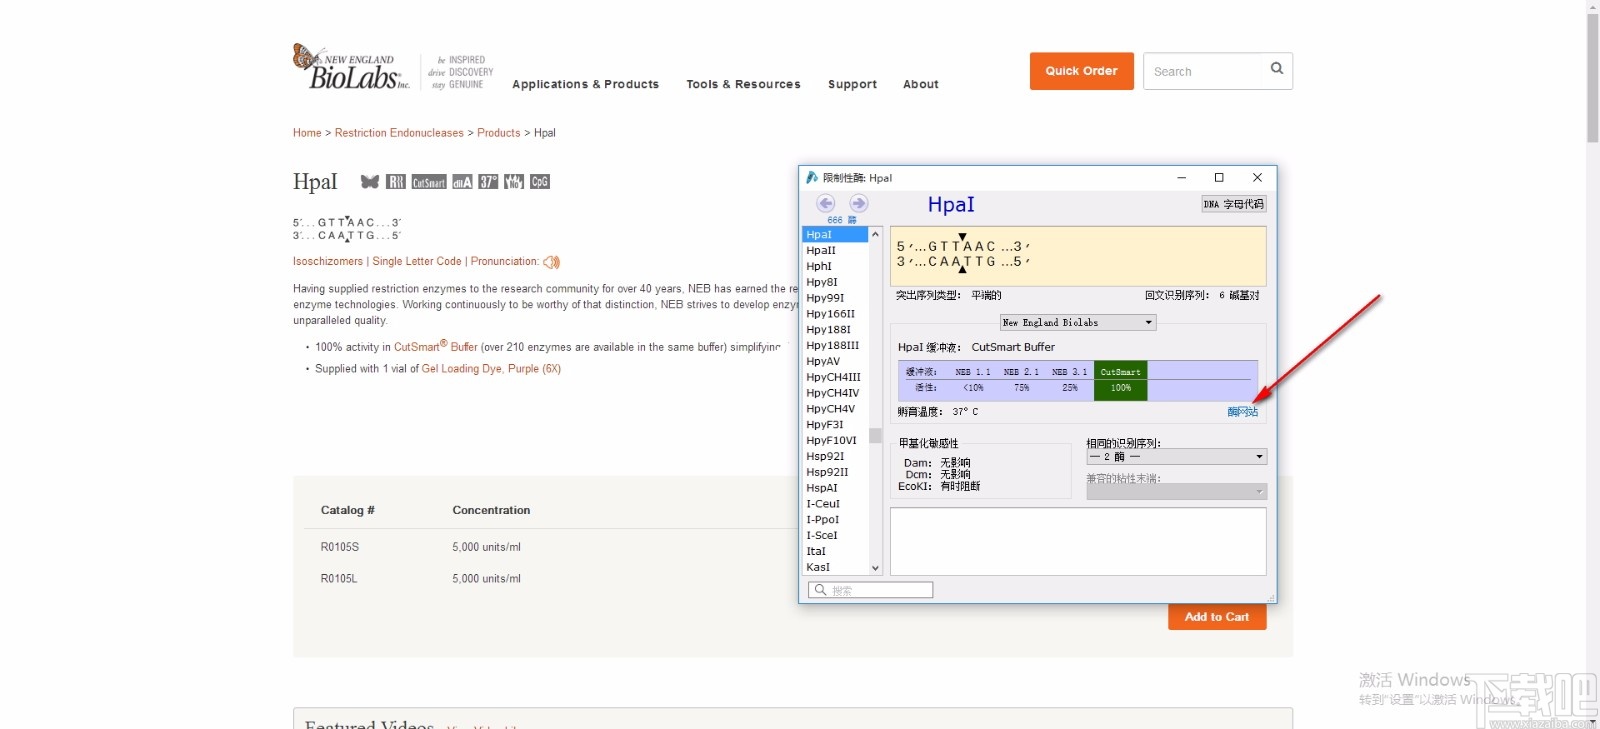Open the disabled compatible sticky ends dropdown
The width and height of the screenshot is (1600, 729).
(1176, 492)
